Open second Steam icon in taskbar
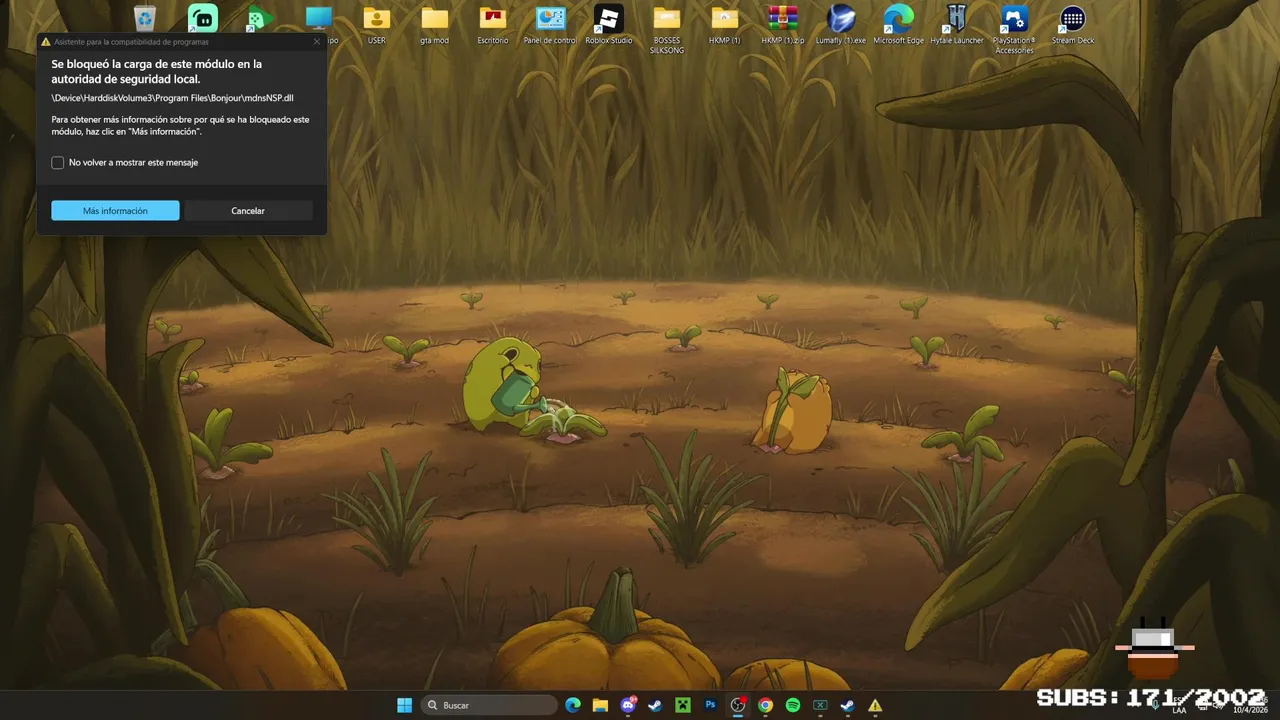The image size is (1280, 720). coord(848,705)
